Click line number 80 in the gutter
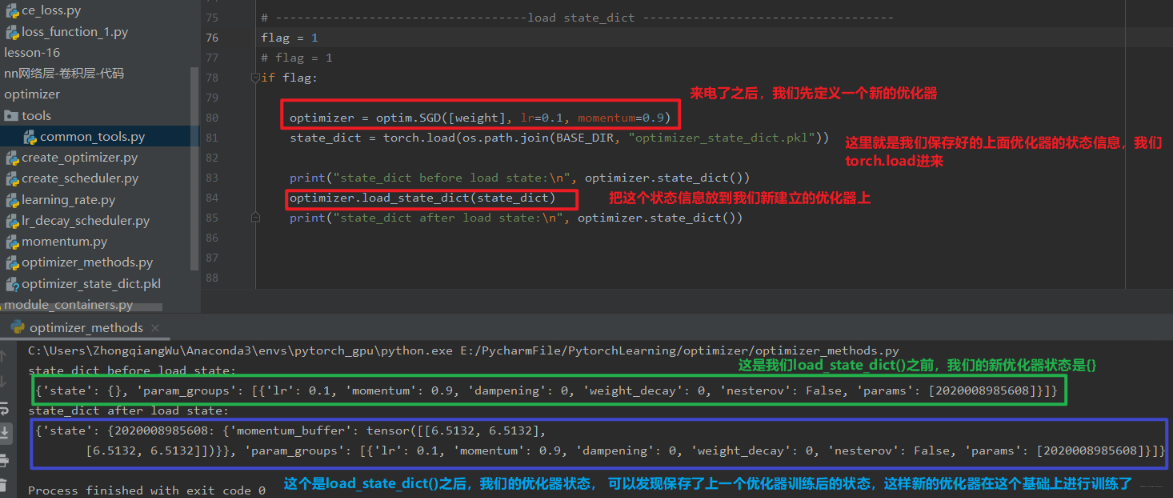The image size is (1173, 498). pos(212,118)
